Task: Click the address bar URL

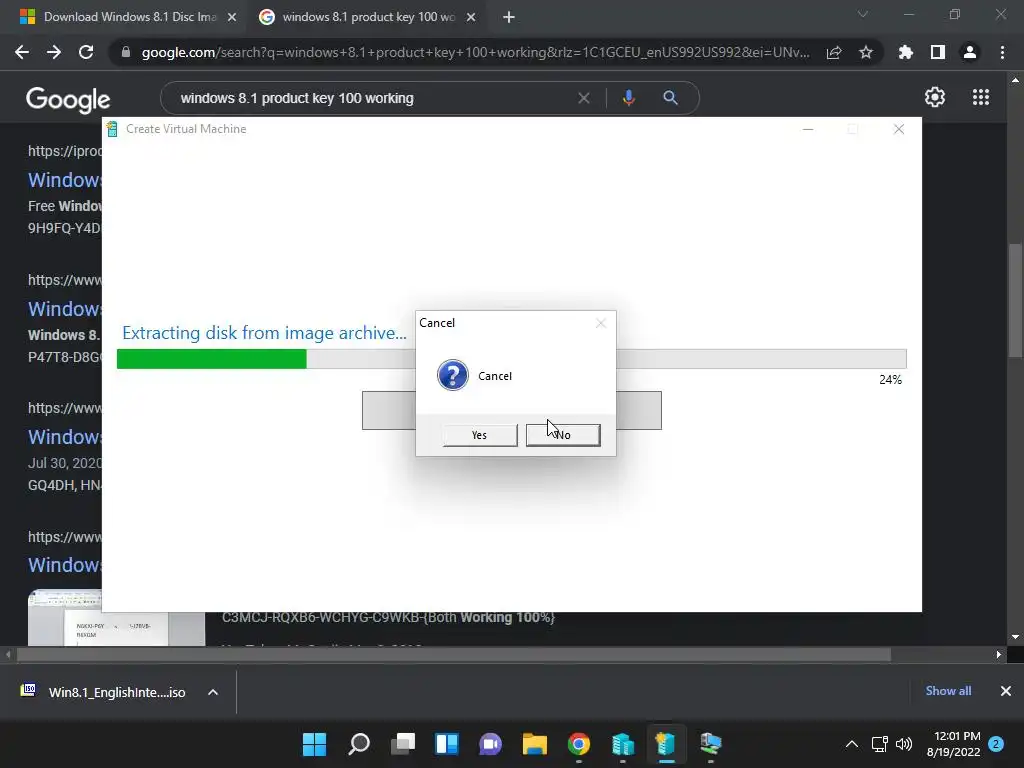Action: point(475,52)
